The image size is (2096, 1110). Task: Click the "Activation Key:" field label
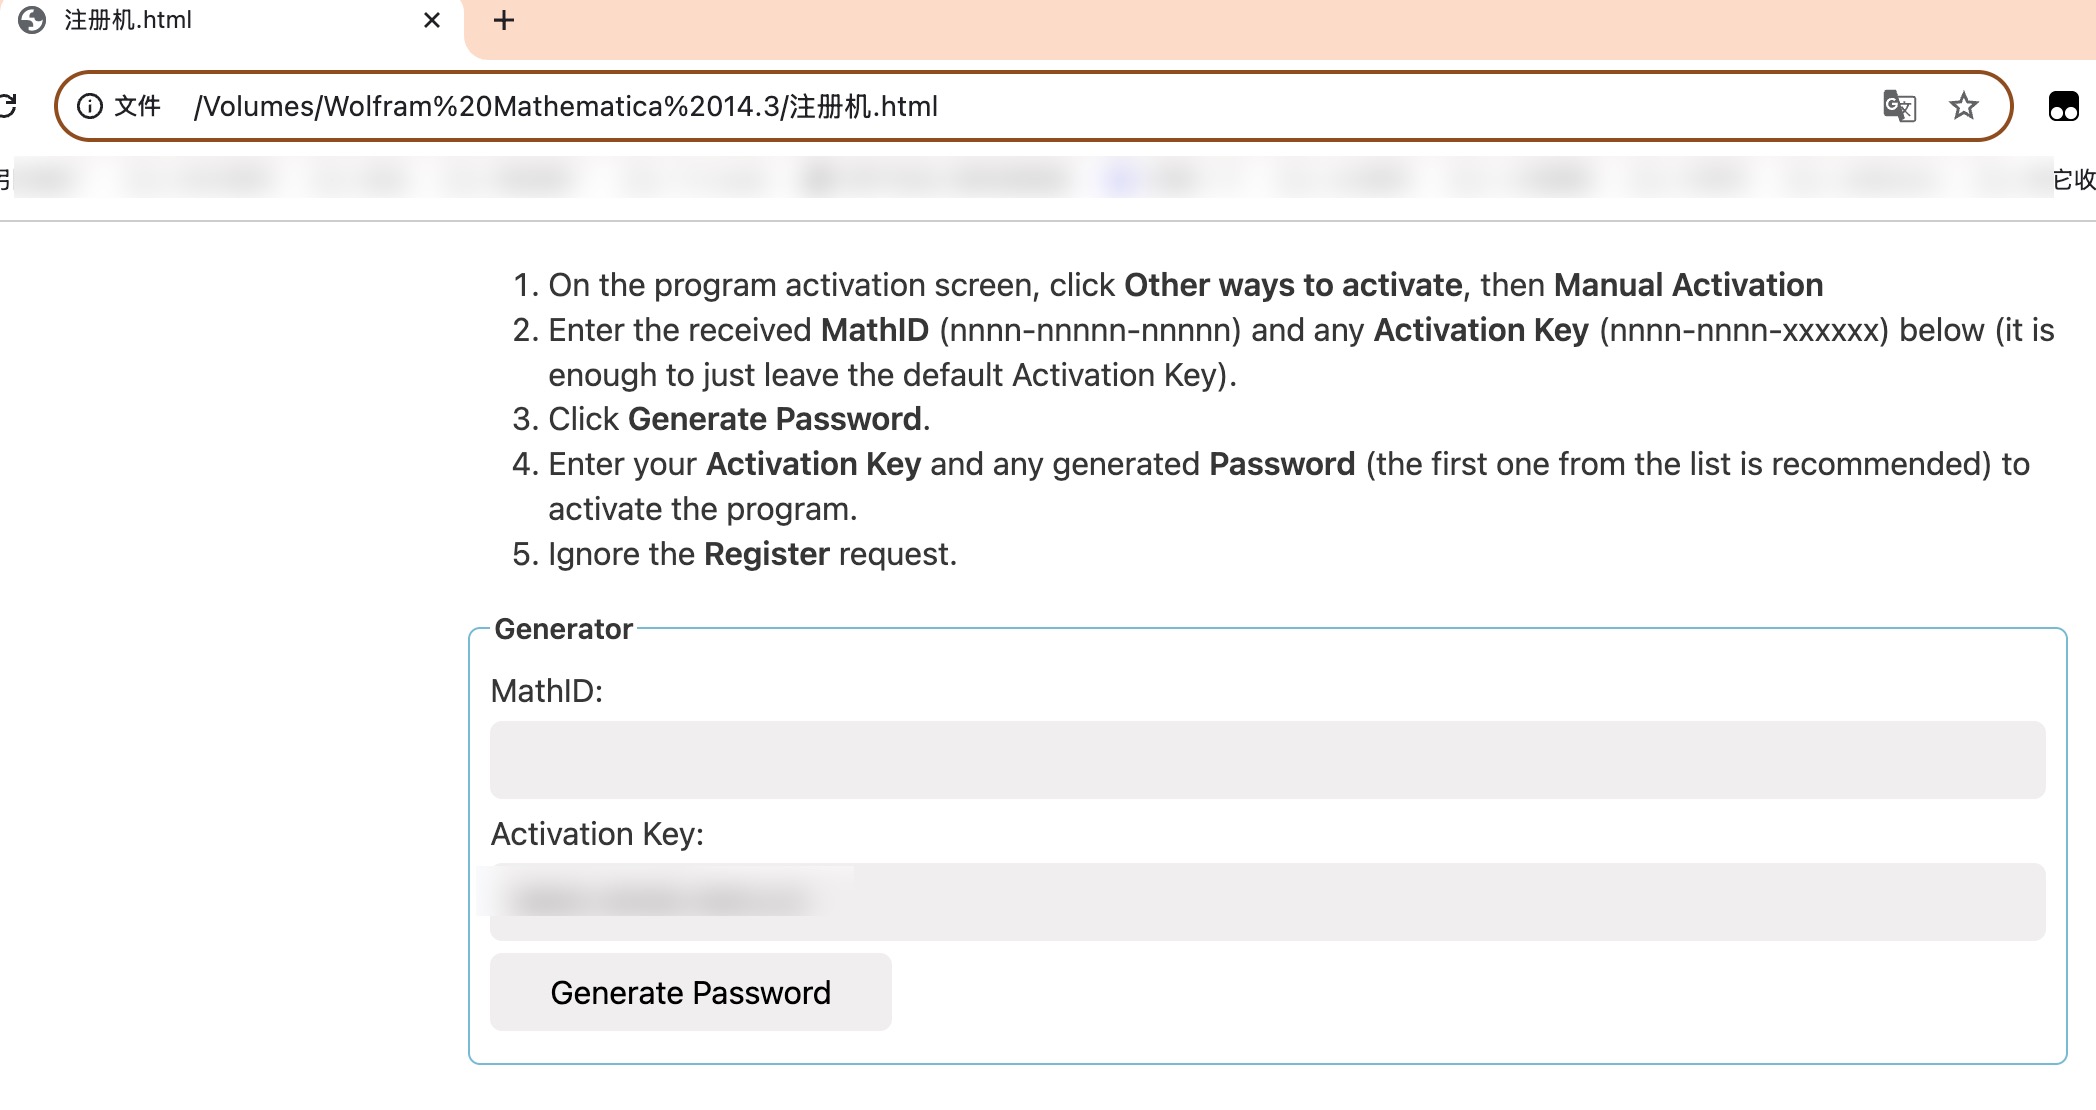[597, 834]
